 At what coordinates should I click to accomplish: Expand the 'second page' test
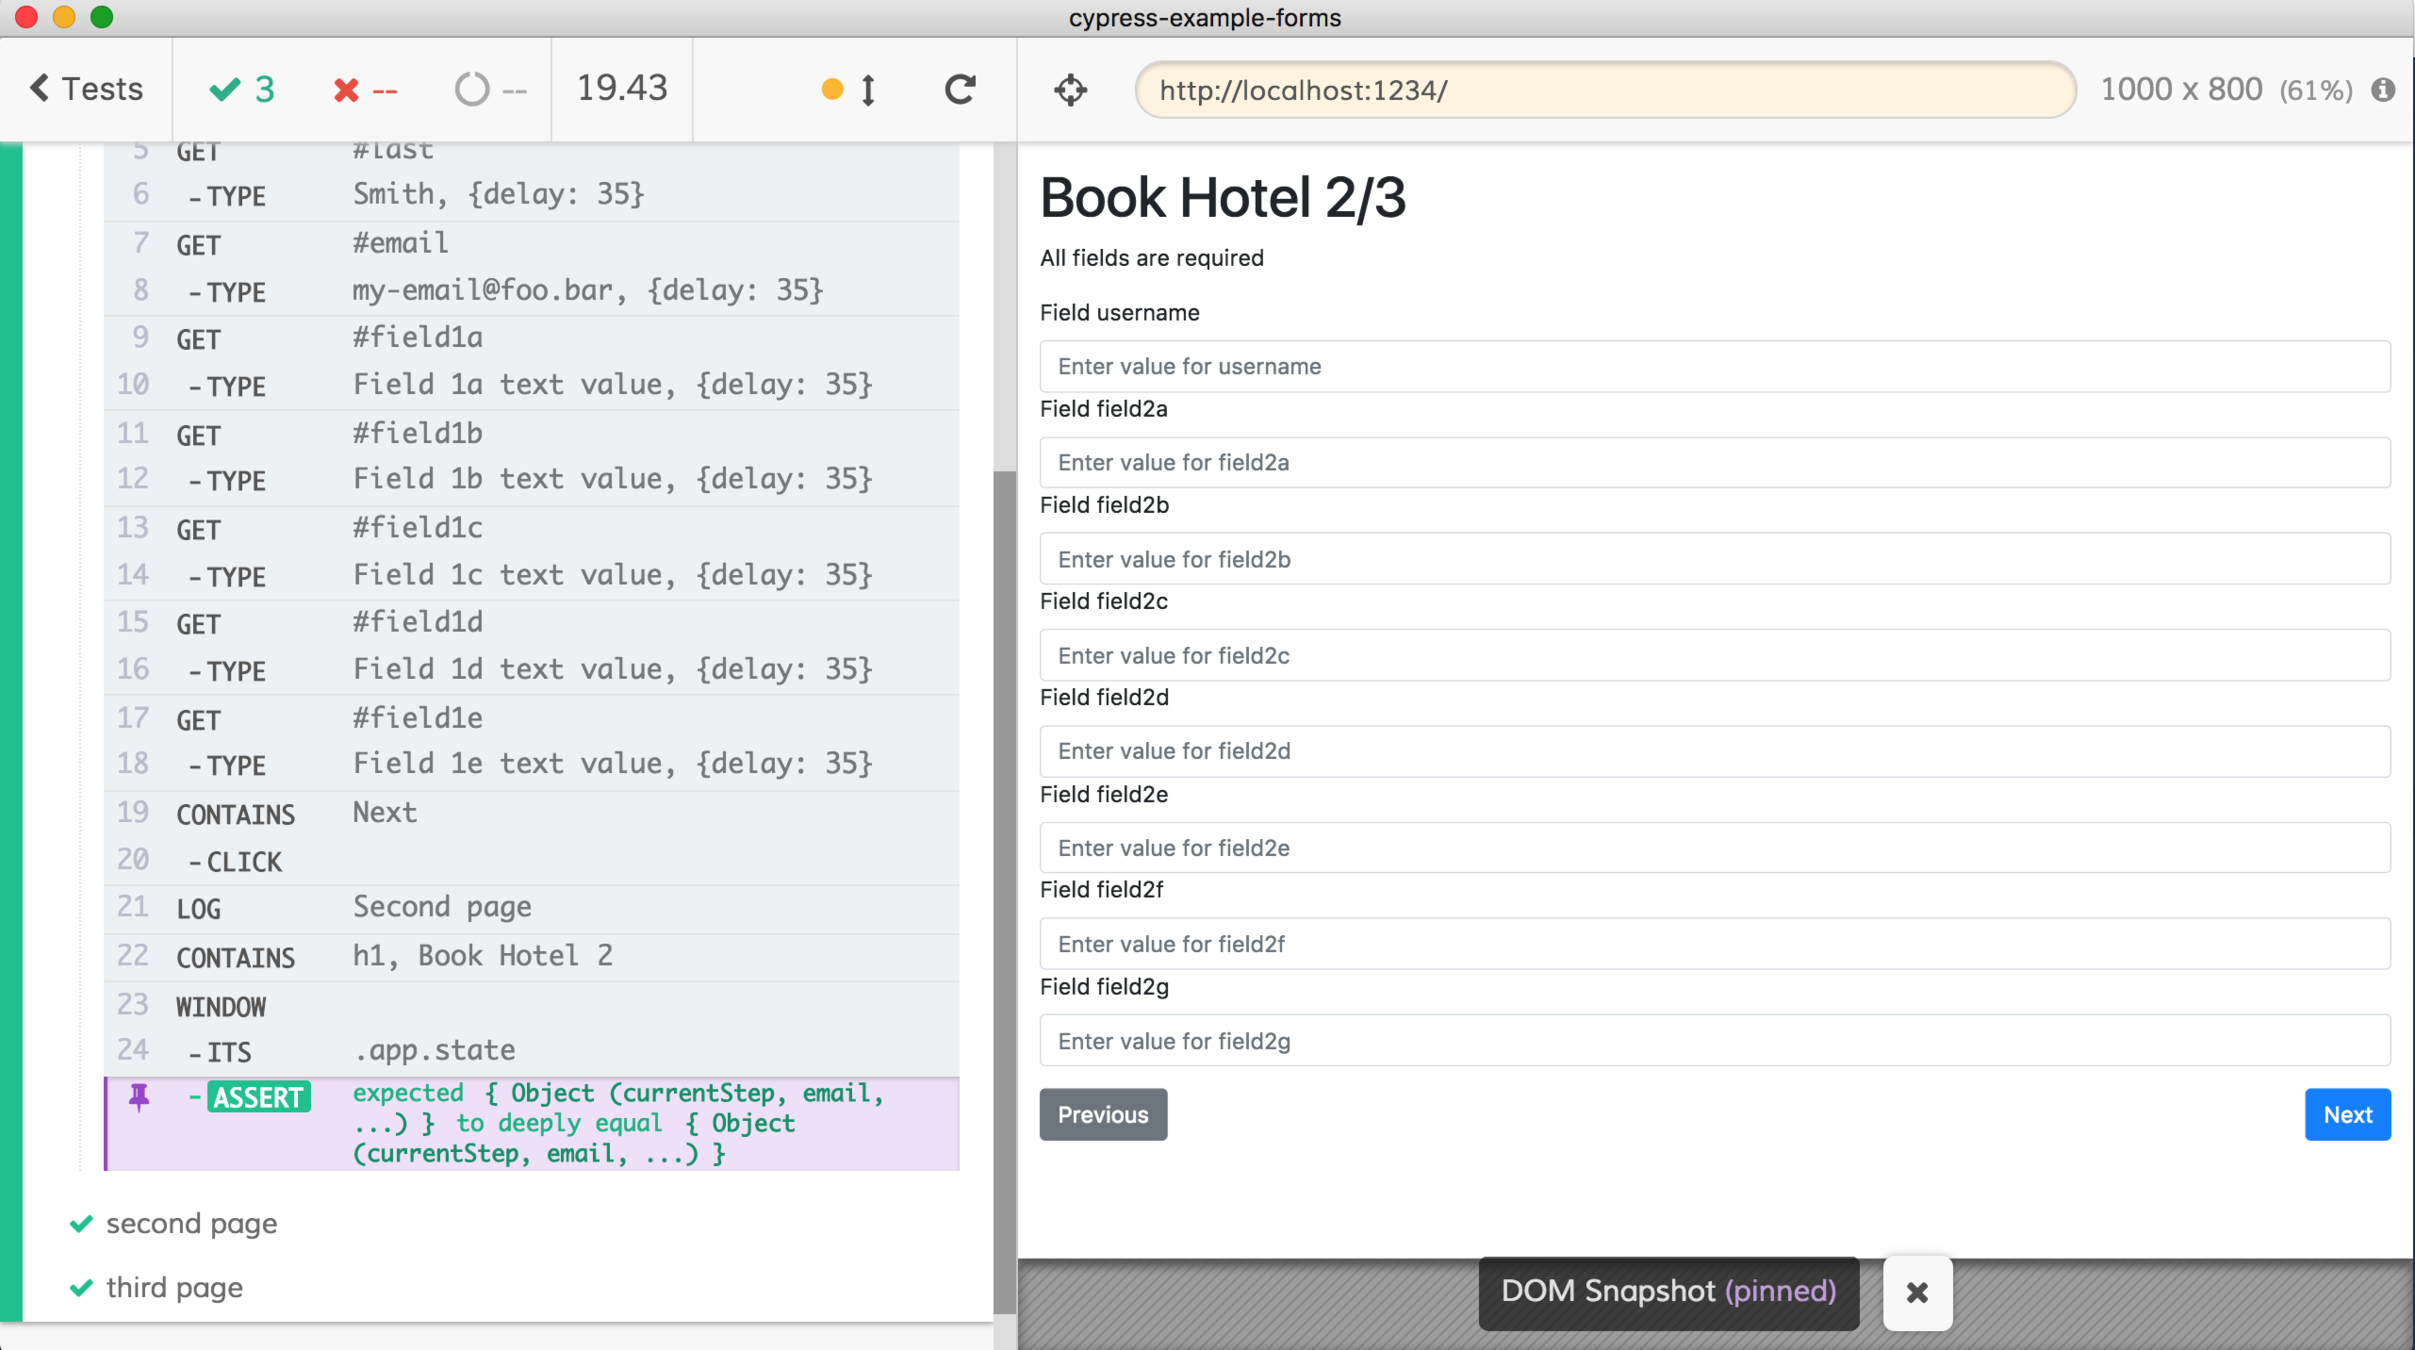click(x=191, y=1223)
